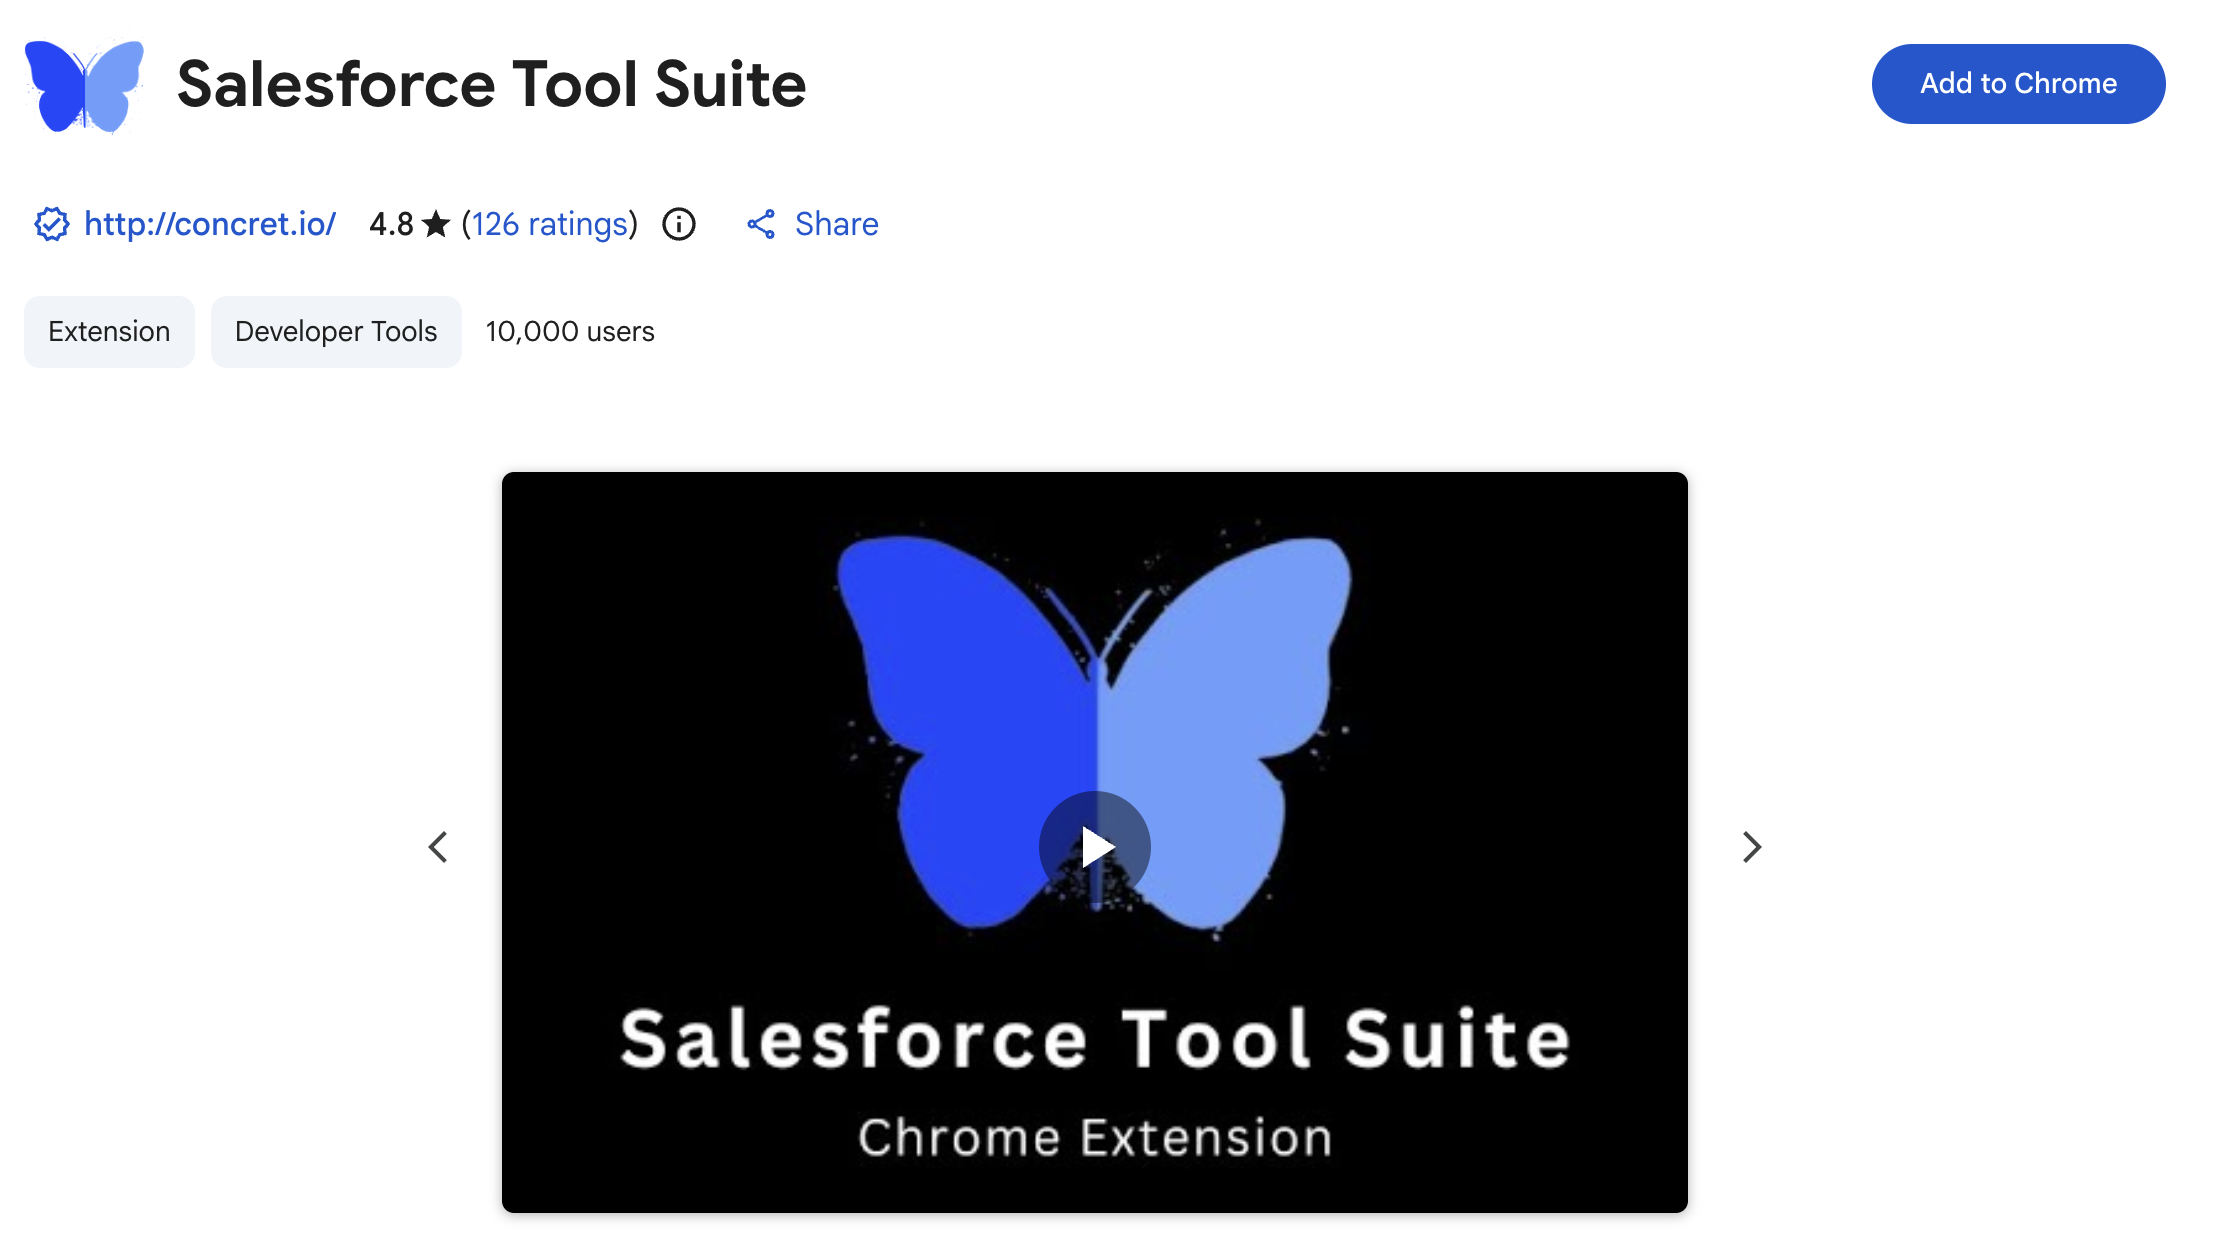Click the share icon
This screenshot has height=1256, width=2226.
click(761, 224)
